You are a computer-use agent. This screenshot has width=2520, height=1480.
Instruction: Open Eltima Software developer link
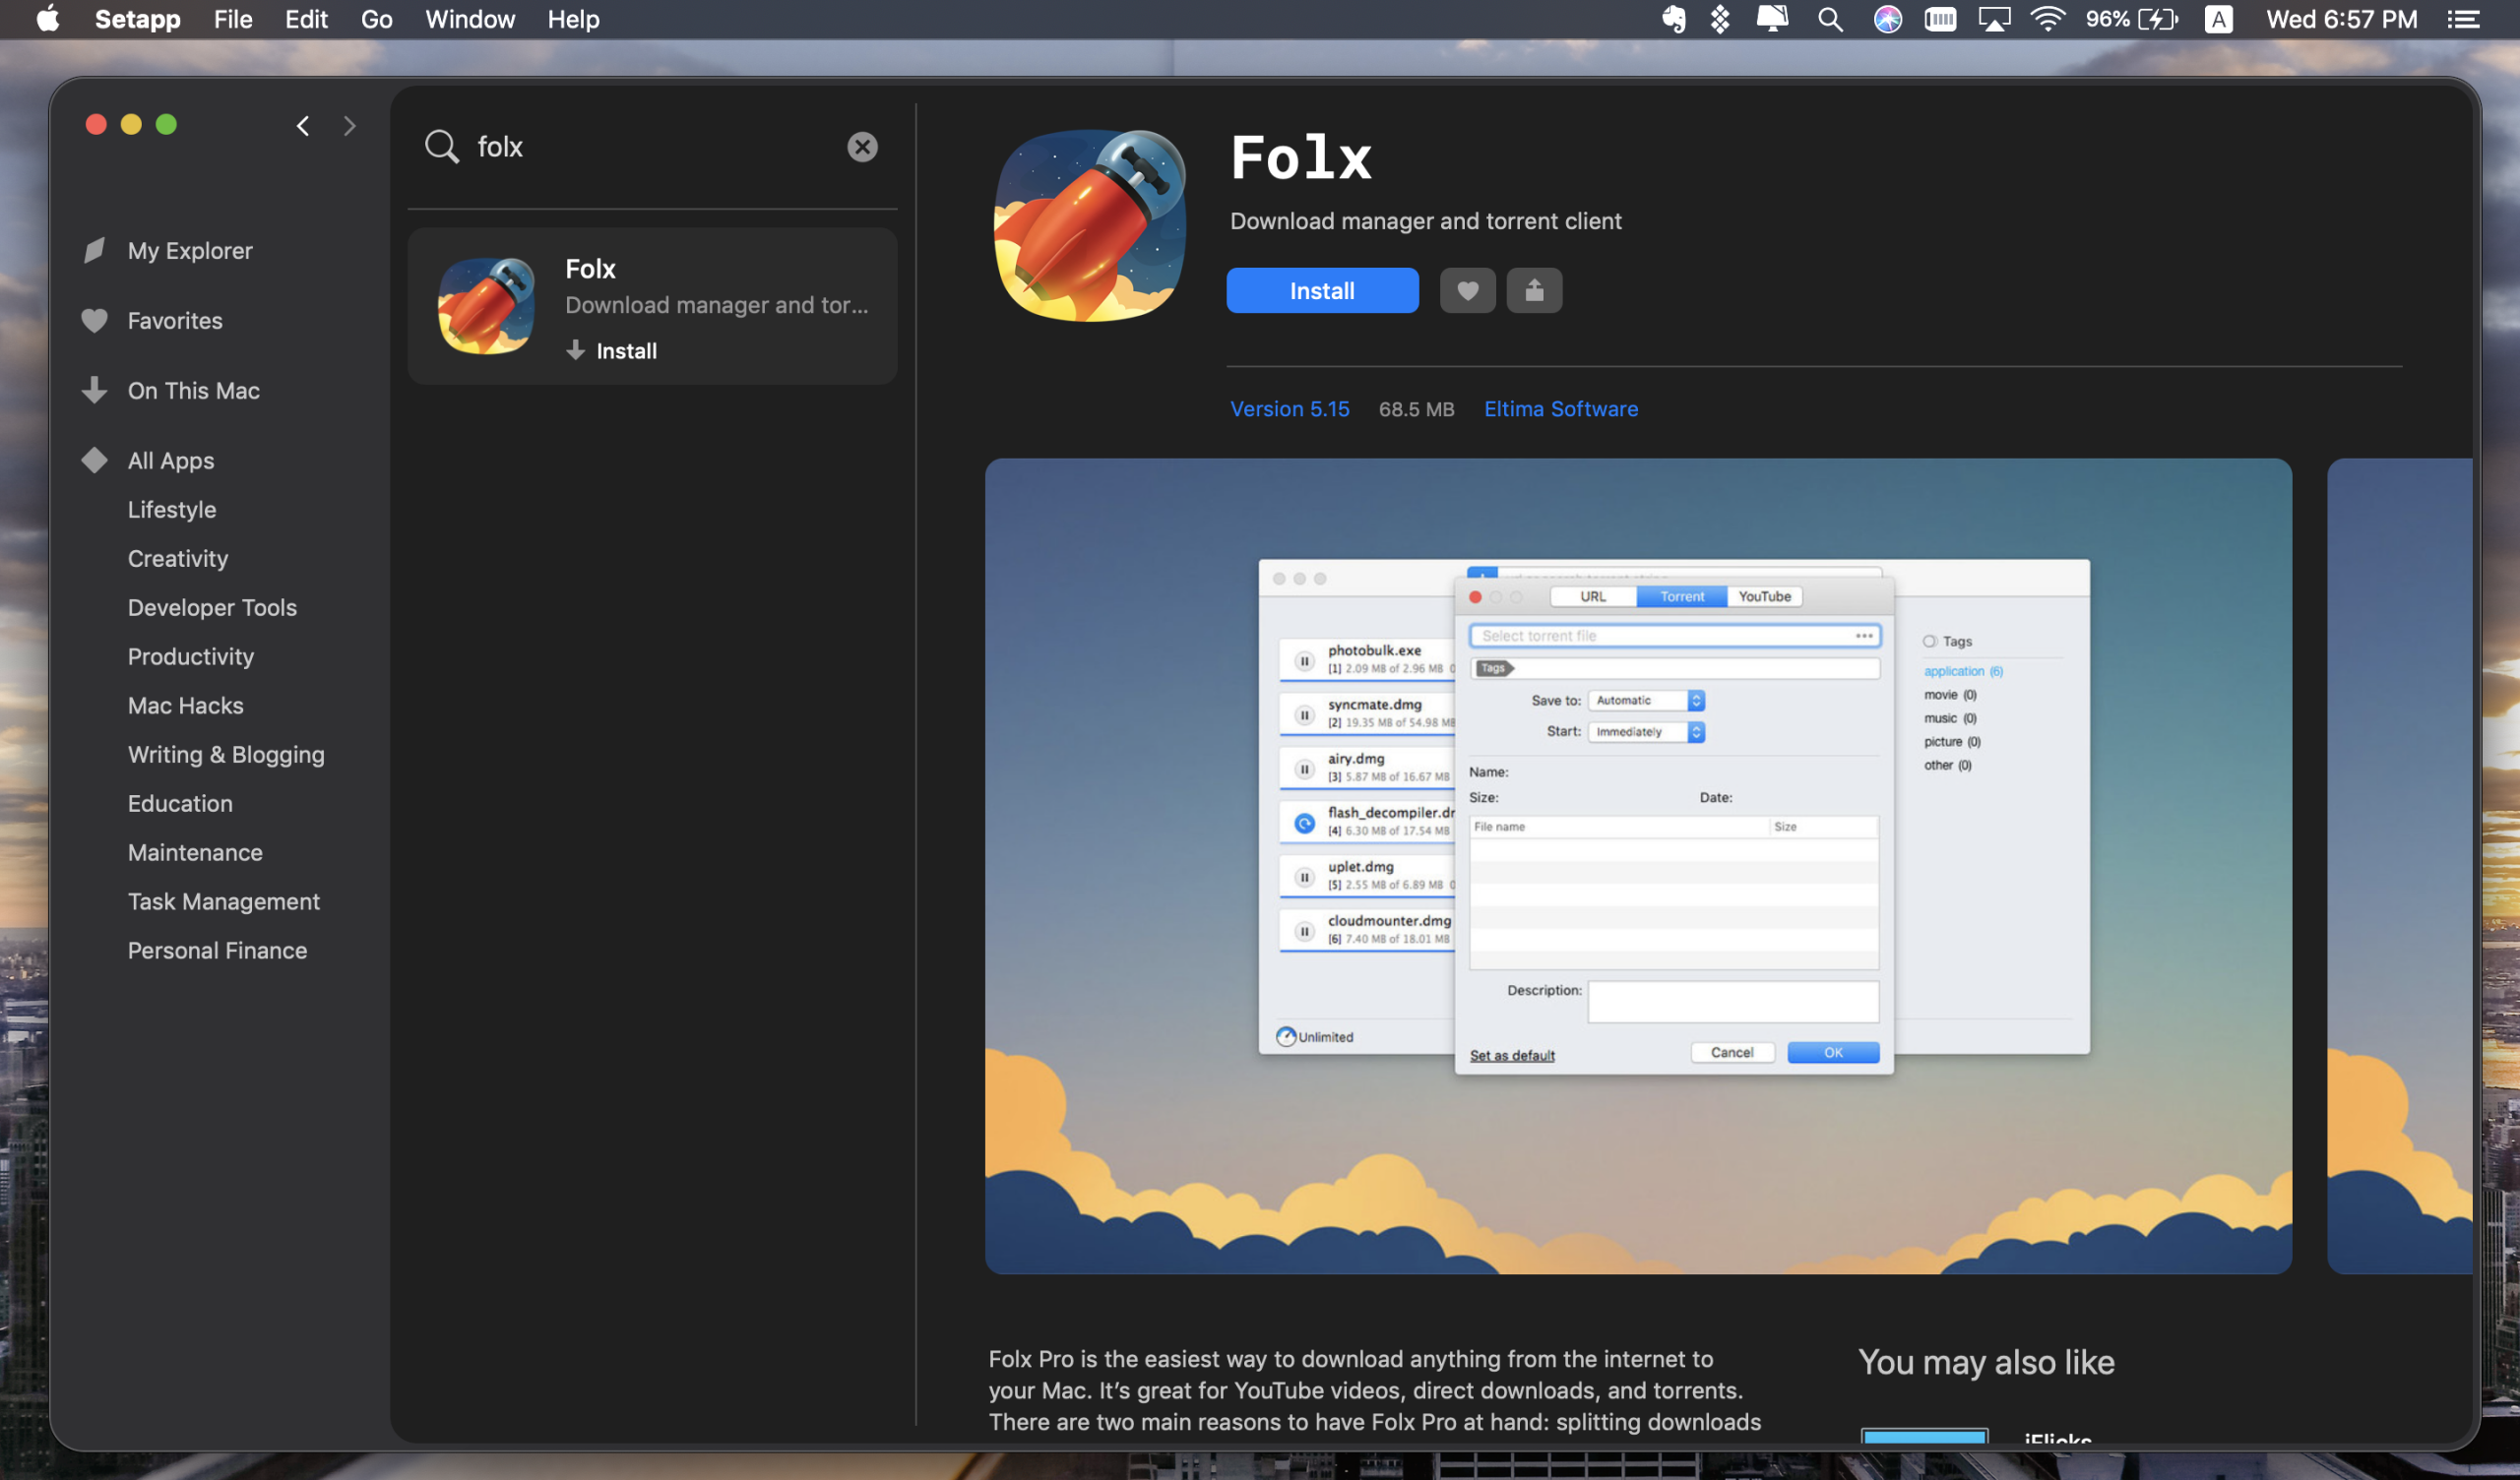1560,409
